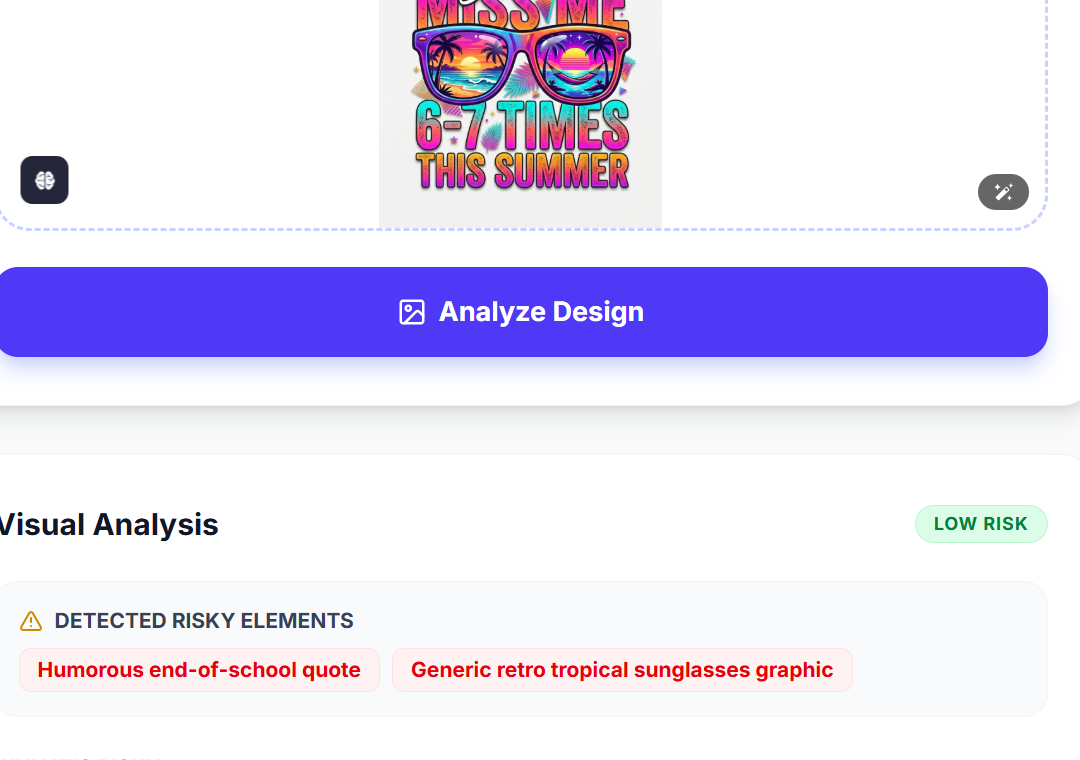Click the LOW RISK badge
Image resolution: width=1080 pixels, height=760 pixels.
pyautogui.click(x=981, y=524)
